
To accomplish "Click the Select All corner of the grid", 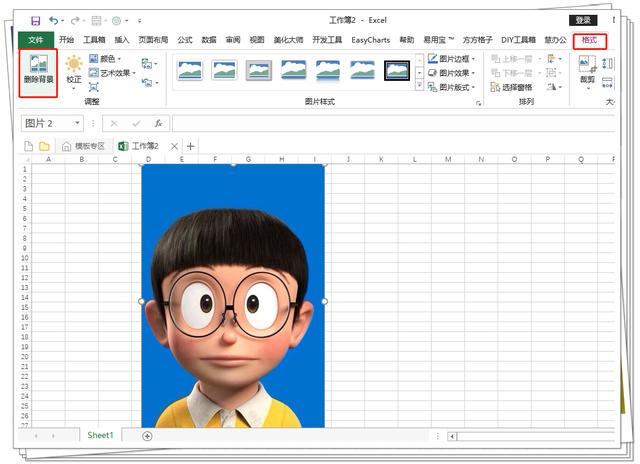I will click(x=25, y=160).
